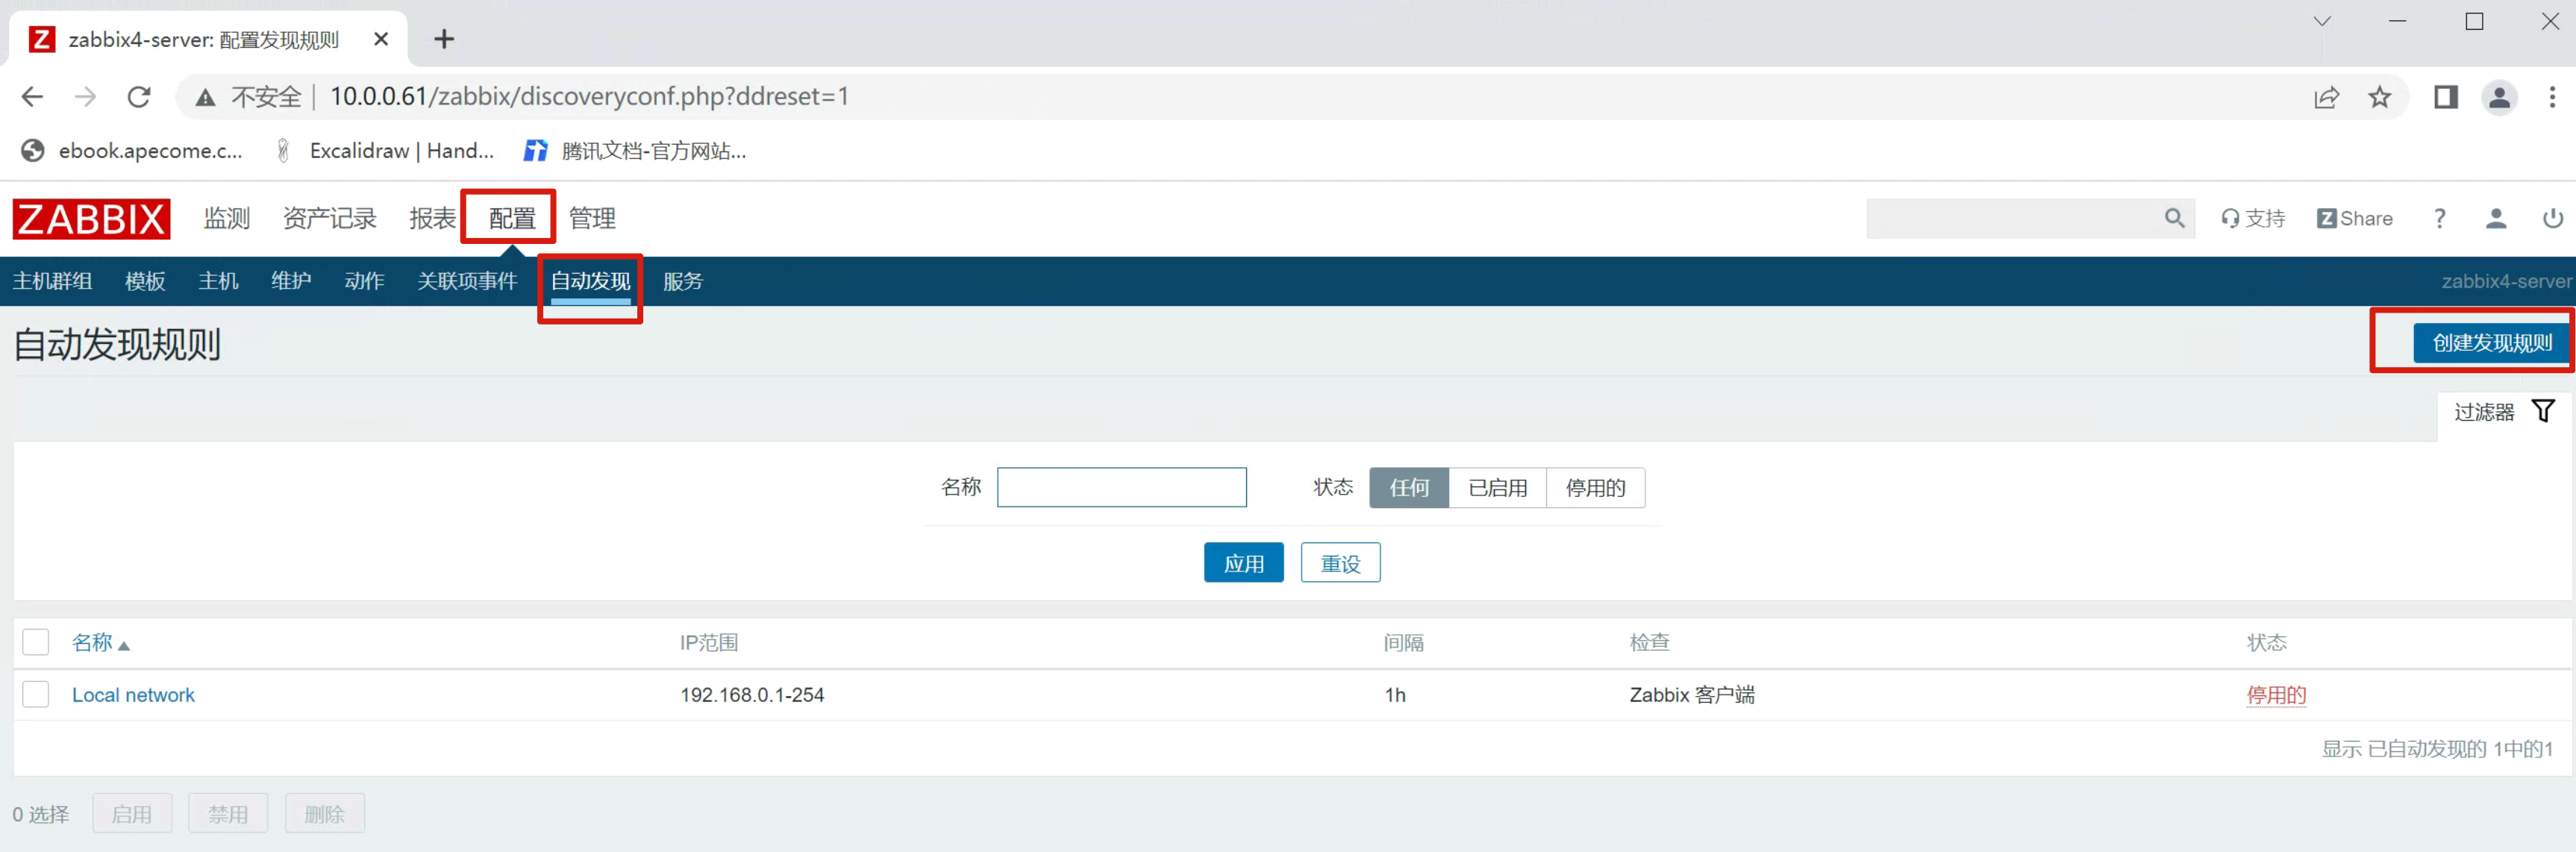
Task: Reload the page in the browser
Action: (x=139, y=97)
